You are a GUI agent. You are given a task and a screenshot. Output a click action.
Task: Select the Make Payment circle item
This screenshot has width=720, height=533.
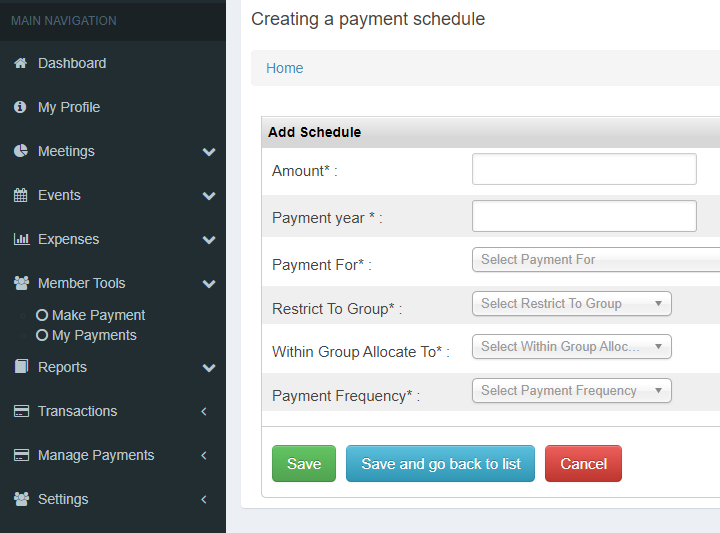tap(90, 315)
